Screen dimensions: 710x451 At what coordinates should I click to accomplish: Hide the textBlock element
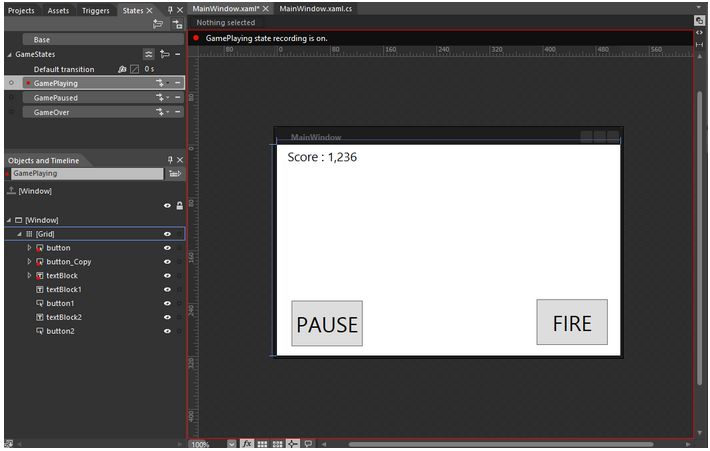tap(167, 276)
